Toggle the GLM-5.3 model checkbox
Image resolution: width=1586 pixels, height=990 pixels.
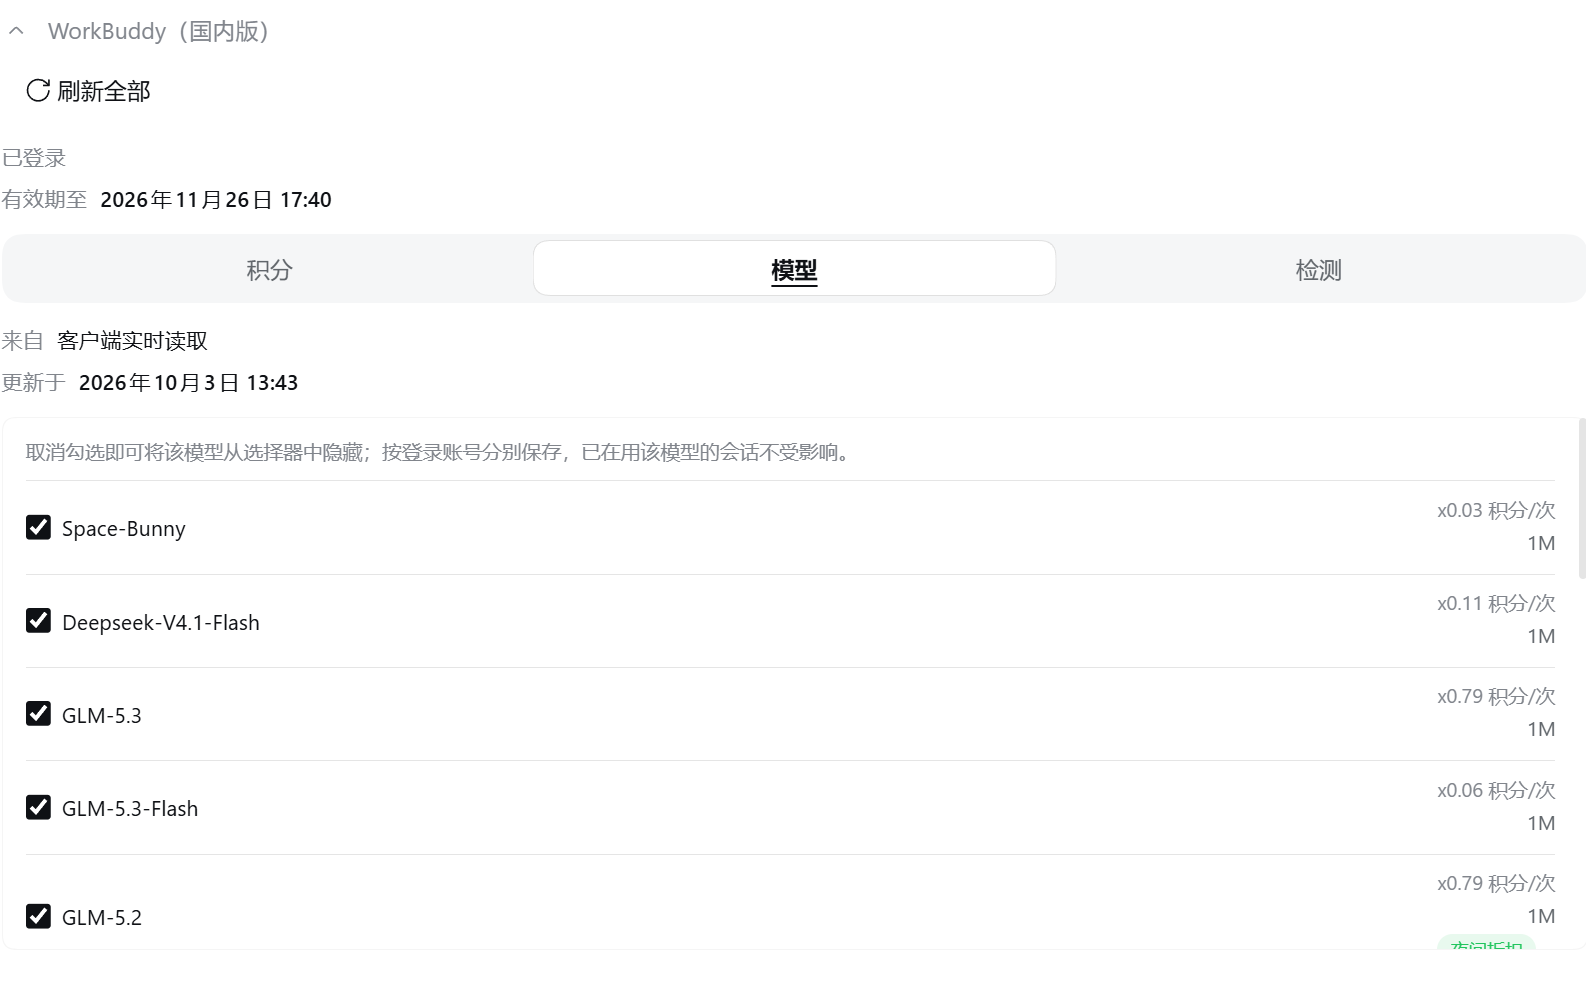coord(38,714)
